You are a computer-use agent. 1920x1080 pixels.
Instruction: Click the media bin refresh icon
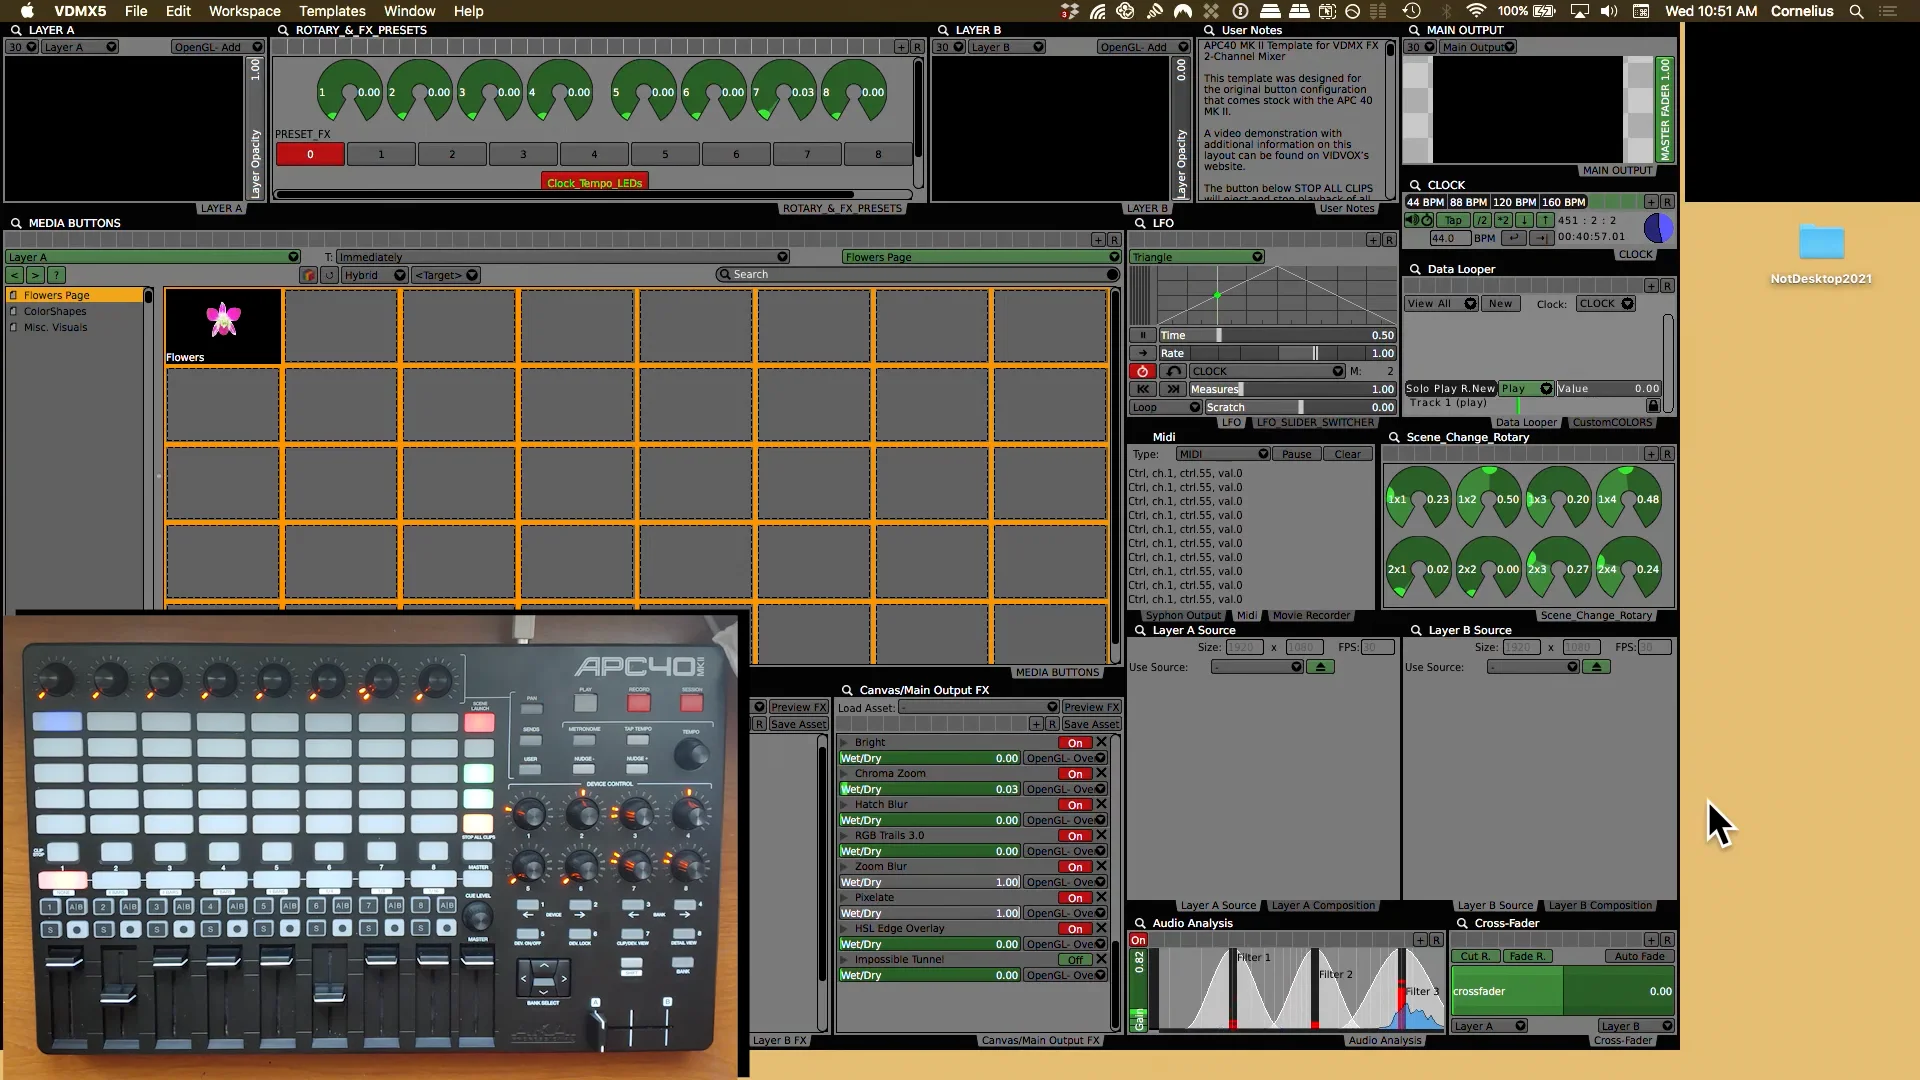click(329, 275)
